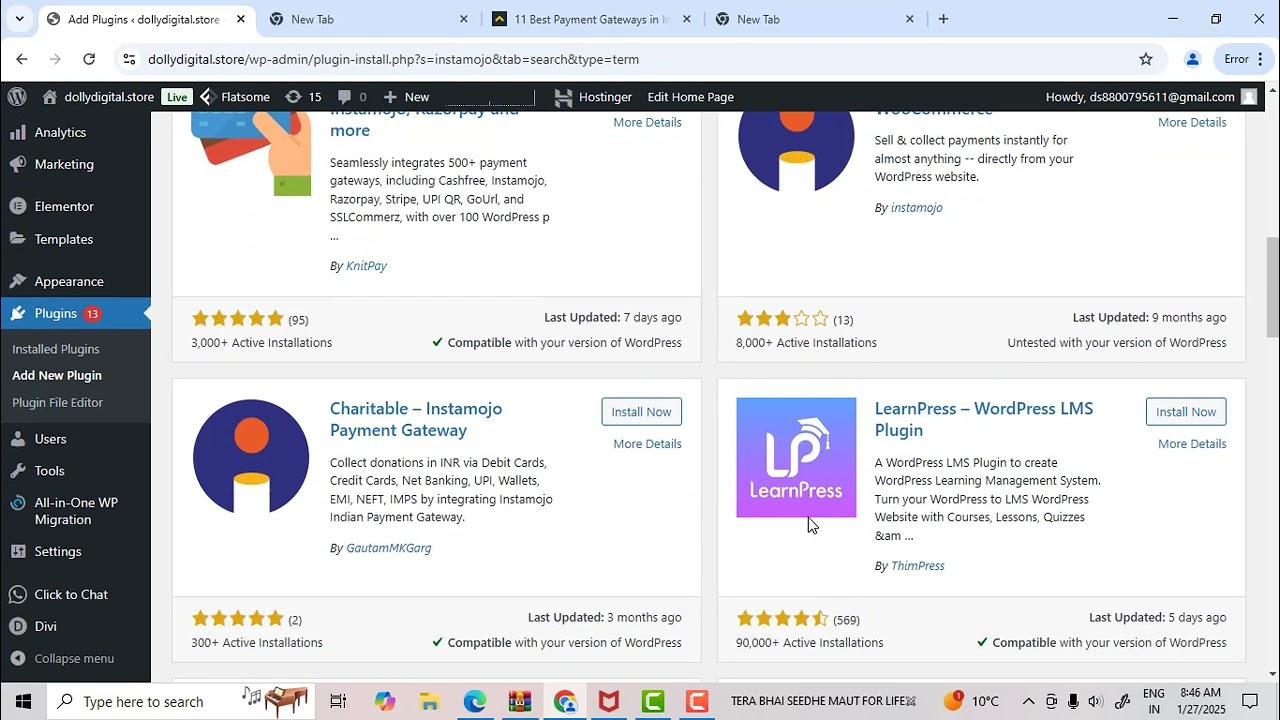This screenshot has width=1280, height=720.
Task: Open Plugin File Editor submenu
Action: click(x=57, y=402)
